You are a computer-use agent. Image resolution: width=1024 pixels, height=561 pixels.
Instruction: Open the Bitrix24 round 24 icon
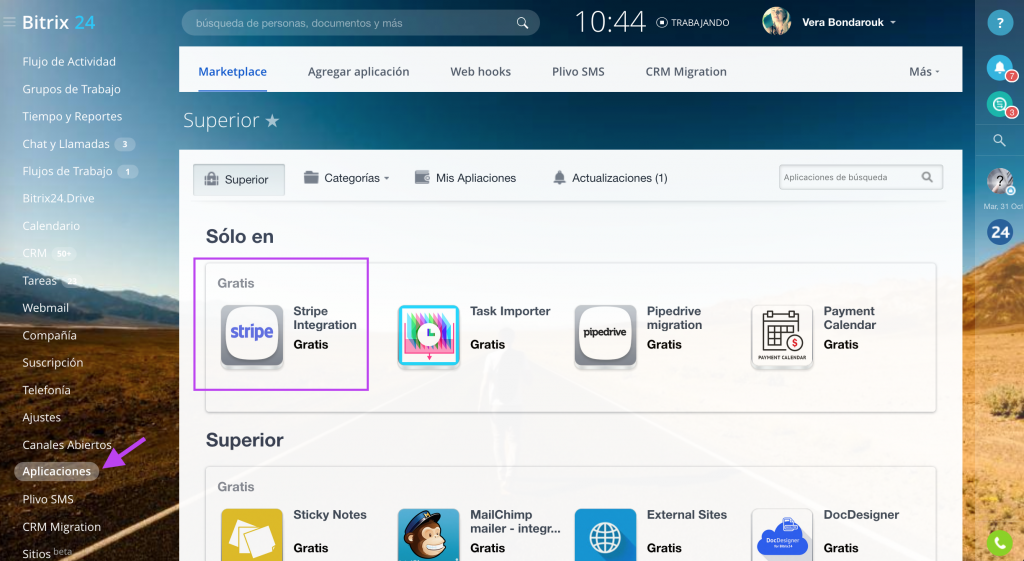[999, 232]
